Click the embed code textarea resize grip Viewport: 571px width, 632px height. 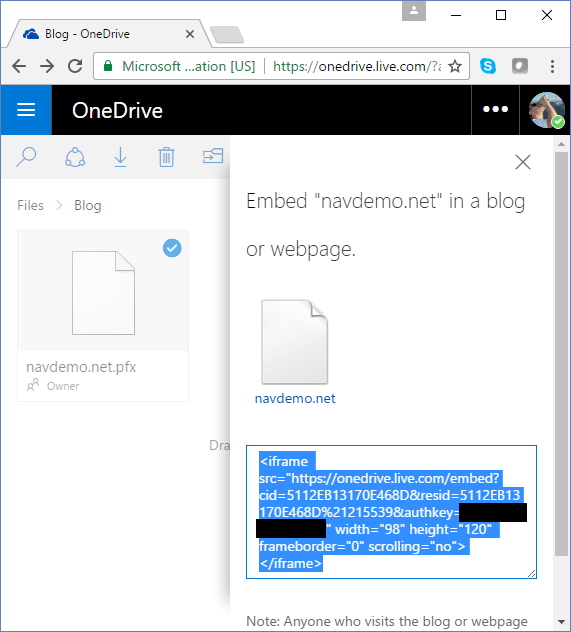pyautogui.click(x=532, y=574)
